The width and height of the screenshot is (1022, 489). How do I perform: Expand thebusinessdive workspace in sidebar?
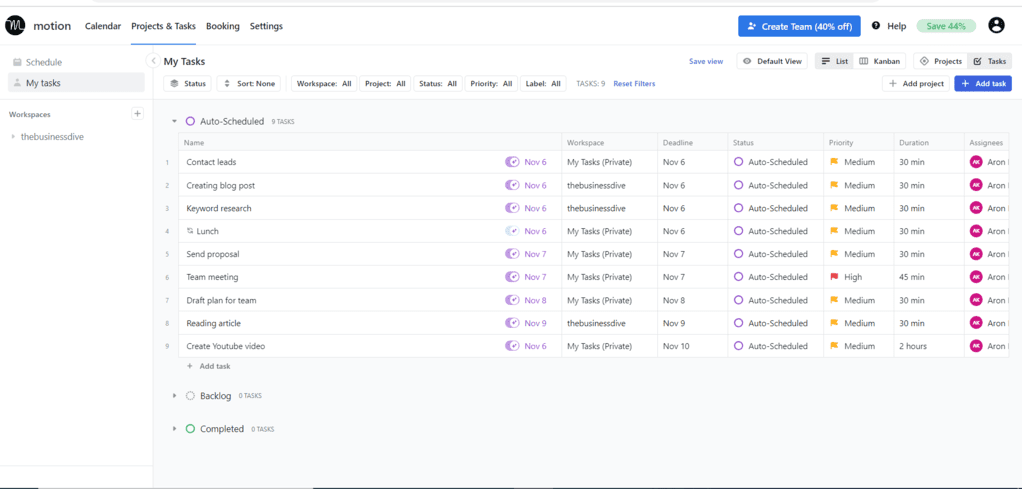pos(13,137)
